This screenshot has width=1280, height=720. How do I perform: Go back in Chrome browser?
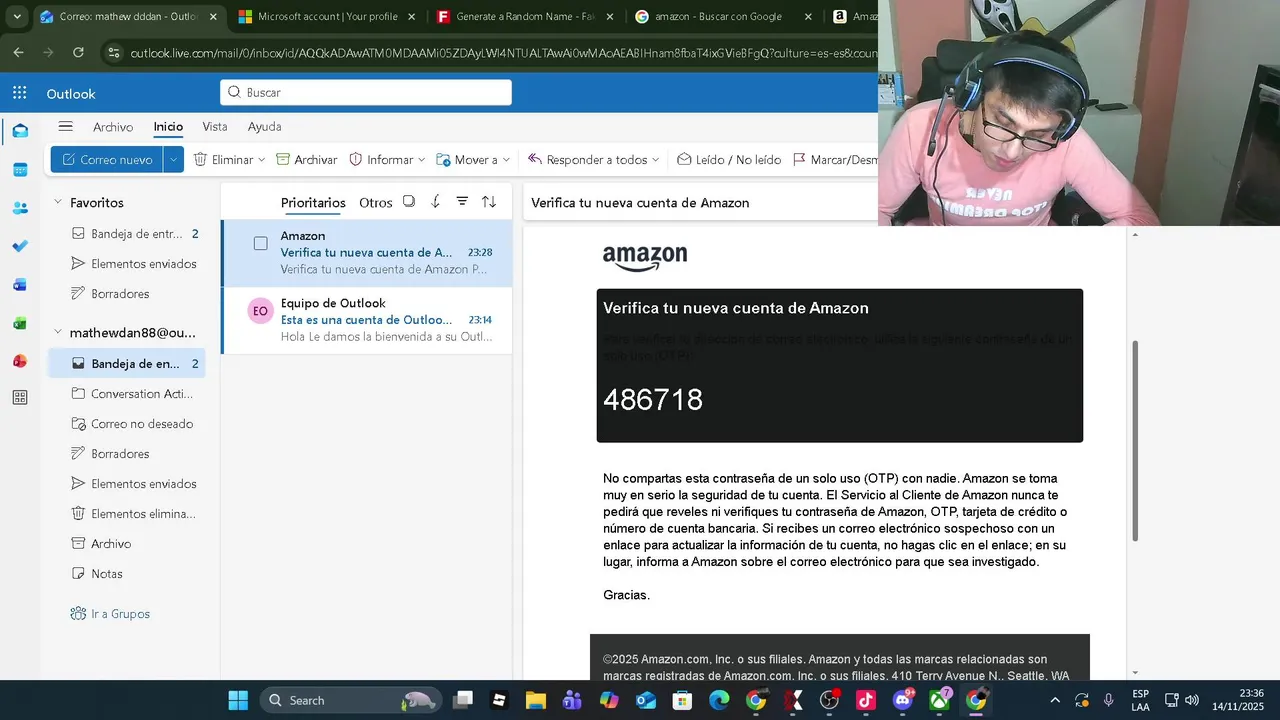(x=18, y=52)
